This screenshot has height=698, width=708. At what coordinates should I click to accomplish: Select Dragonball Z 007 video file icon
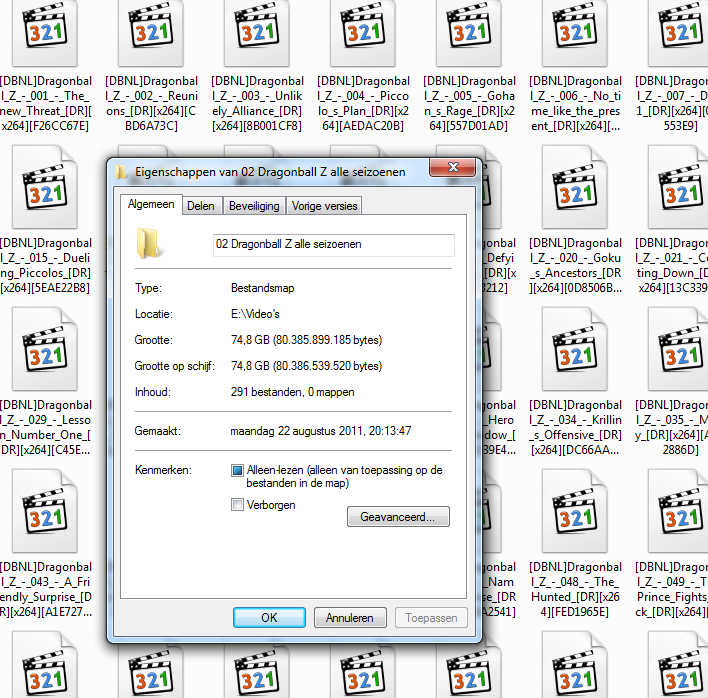tap(679, 33)
